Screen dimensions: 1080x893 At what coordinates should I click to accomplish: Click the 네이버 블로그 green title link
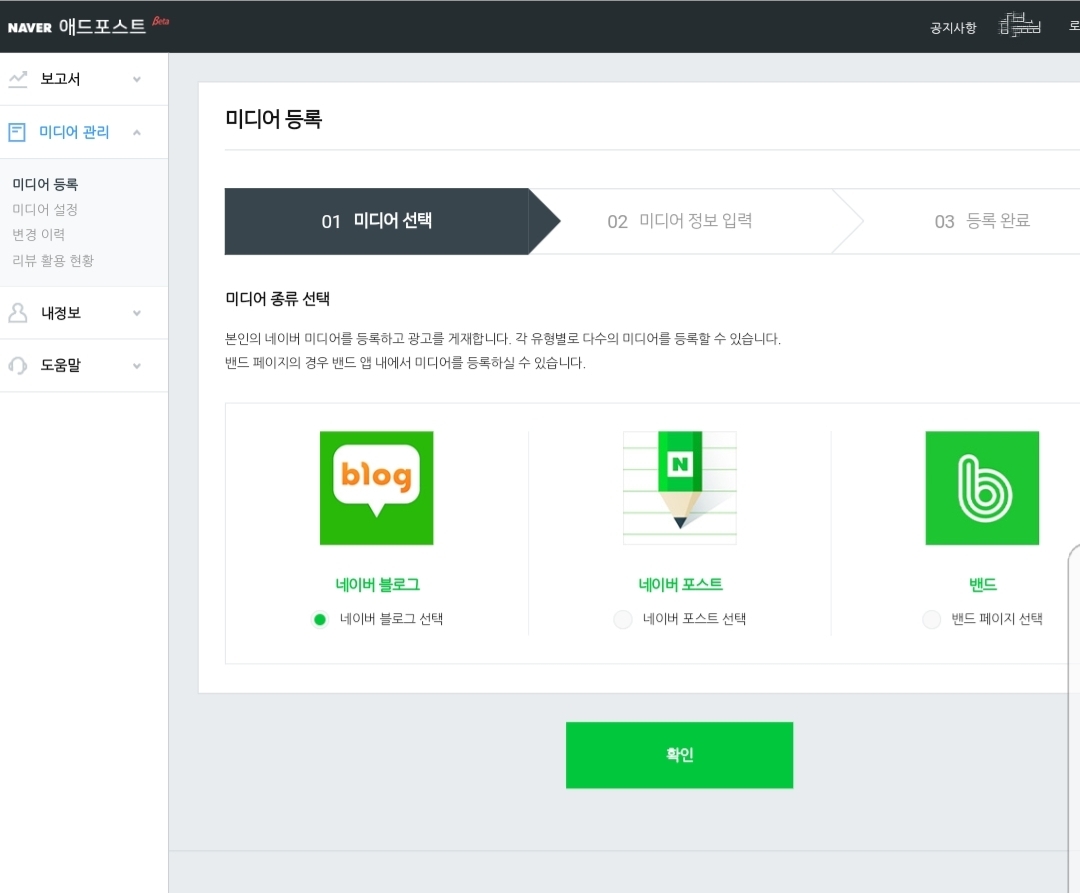click(x=377, y=585)
